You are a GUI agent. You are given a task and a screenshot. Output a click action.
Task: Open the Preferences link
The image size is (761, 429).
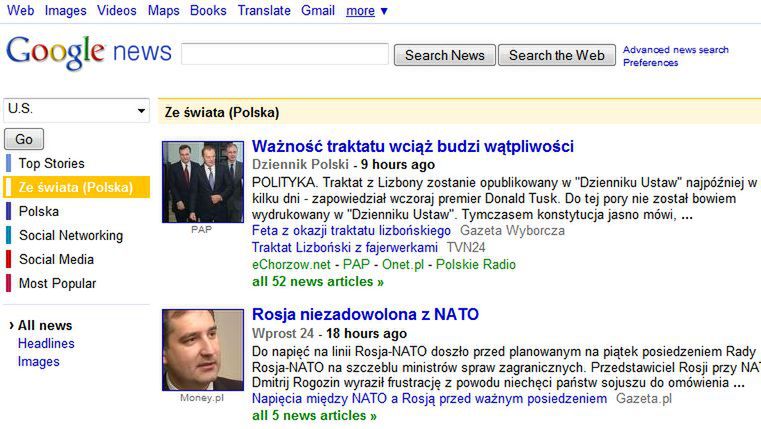pos(650,63)
